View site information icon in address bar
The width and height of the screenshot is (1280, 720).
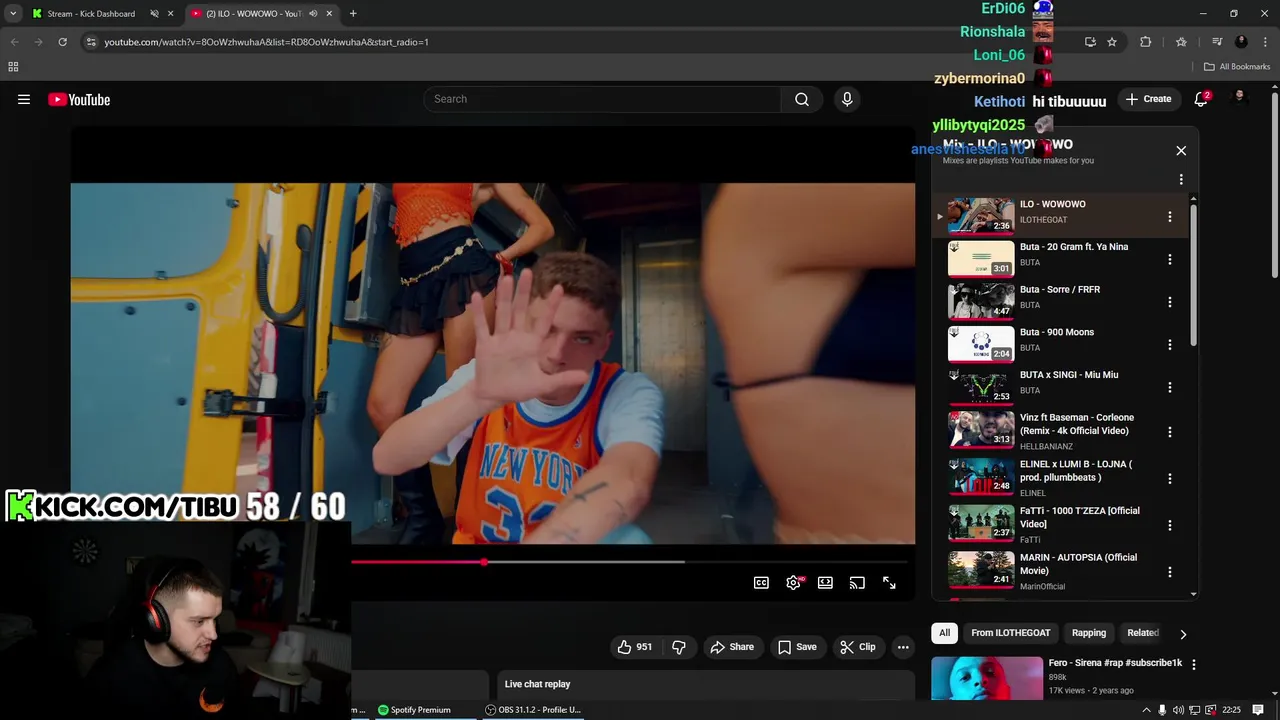point(91,42)
